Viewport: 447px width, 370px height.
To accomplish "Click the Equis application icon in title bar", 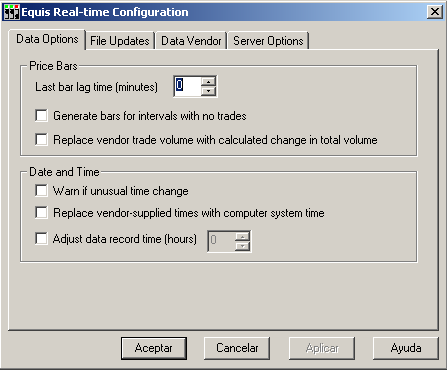I will [11, 12].
